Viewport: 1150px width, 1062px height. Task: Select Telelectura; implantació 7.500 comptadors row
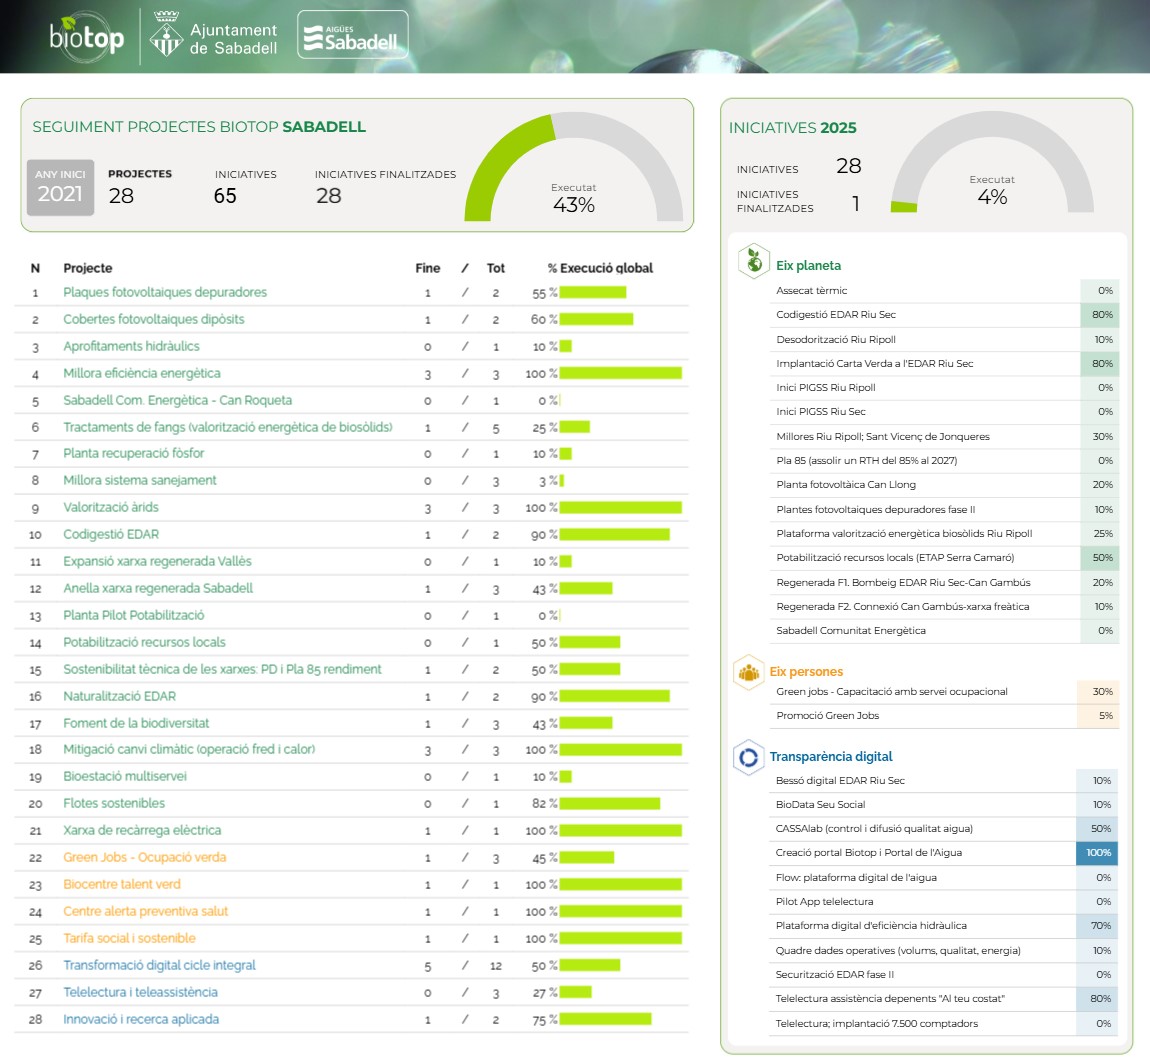pyautogui.click(x=945, y=1024)
